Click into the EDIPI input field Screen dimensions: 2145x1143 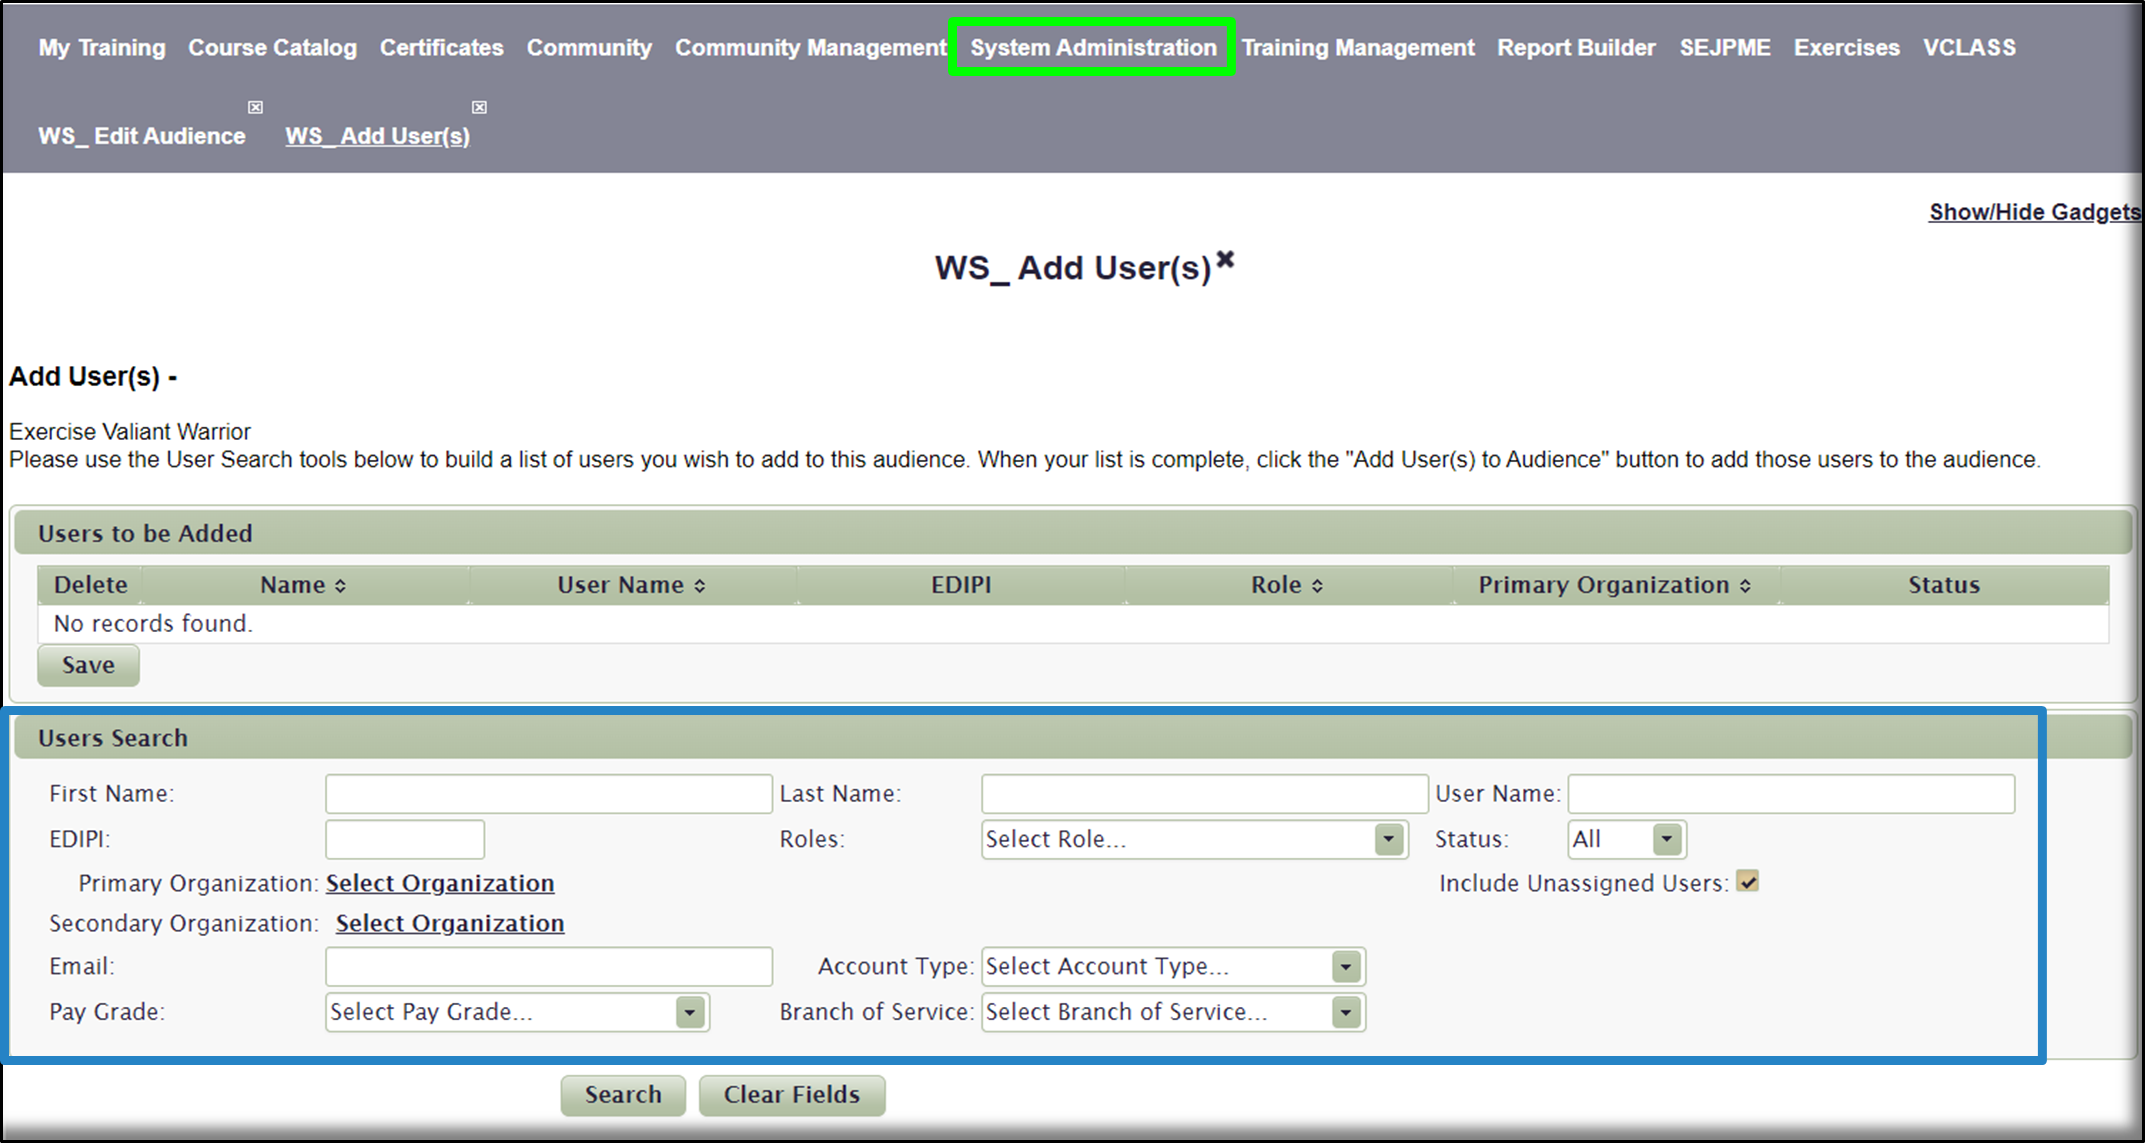tap(405, 839)
